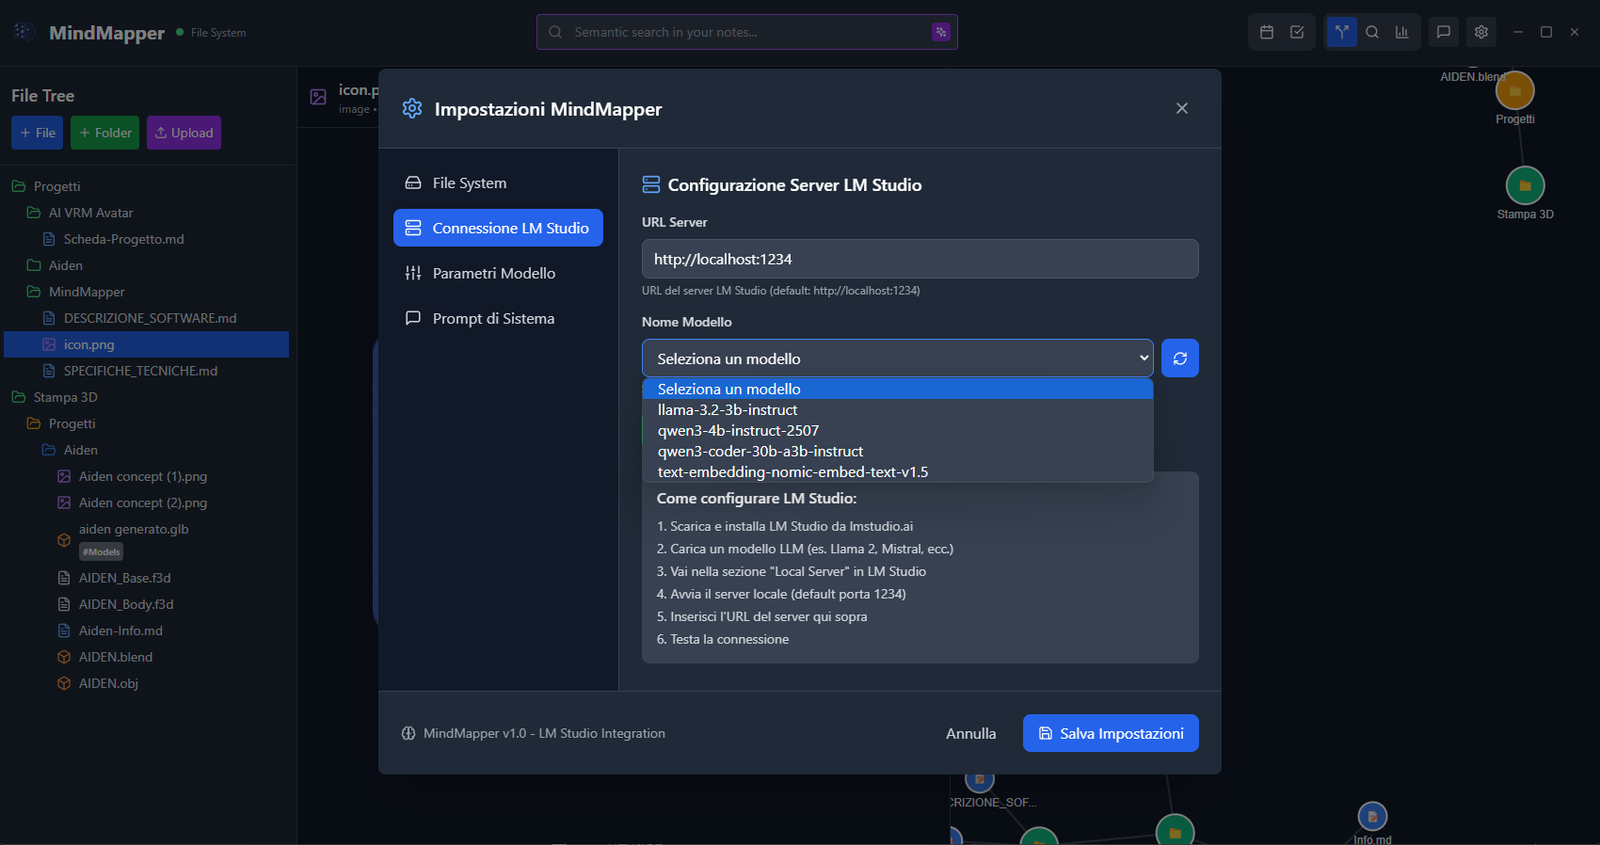Open AIDEN.blend in the file tree
Image resolution: width=1600 pixels, height=845 pixels.
click(x=115, y=657)
